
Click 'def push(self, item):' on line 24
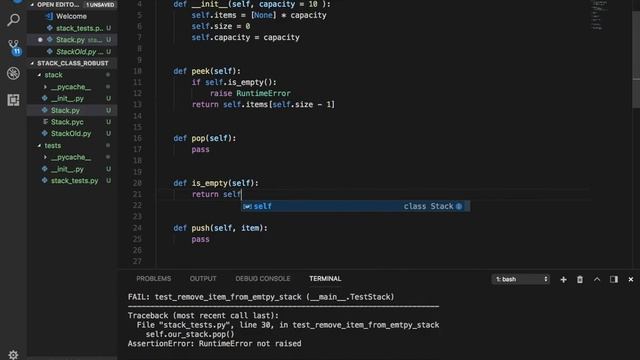[x=220, y=228]
